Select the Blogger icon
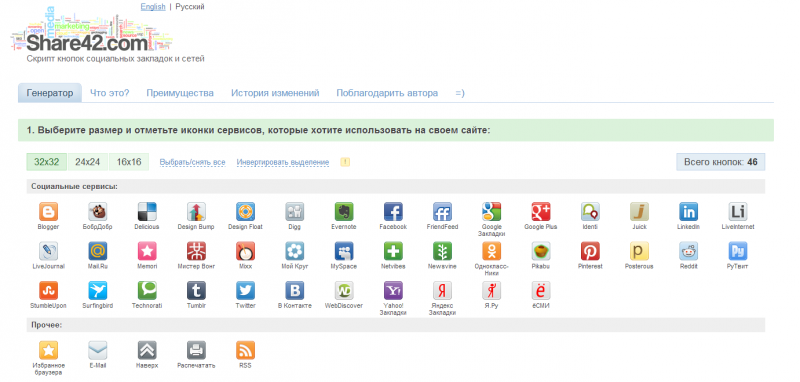This screenshot has width=800, height=382. pyautogui.click(x=48, y=211)
